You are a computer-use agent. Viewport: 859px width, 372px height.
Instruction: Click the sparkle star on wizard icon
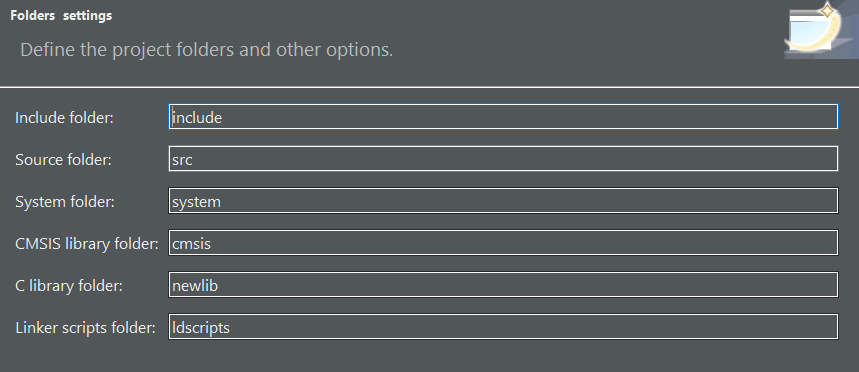pyautogui.click(x=827, y=10)
